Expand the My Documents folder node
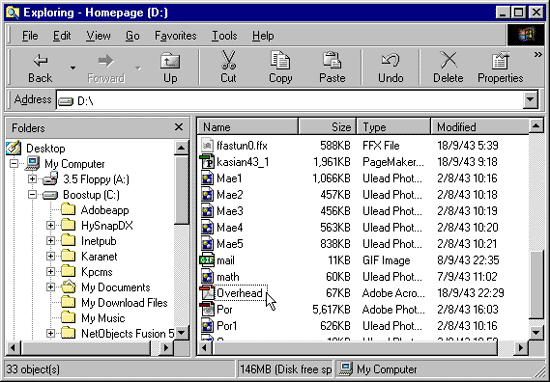Screen dimensions: 550x382 tap(51, 287)
